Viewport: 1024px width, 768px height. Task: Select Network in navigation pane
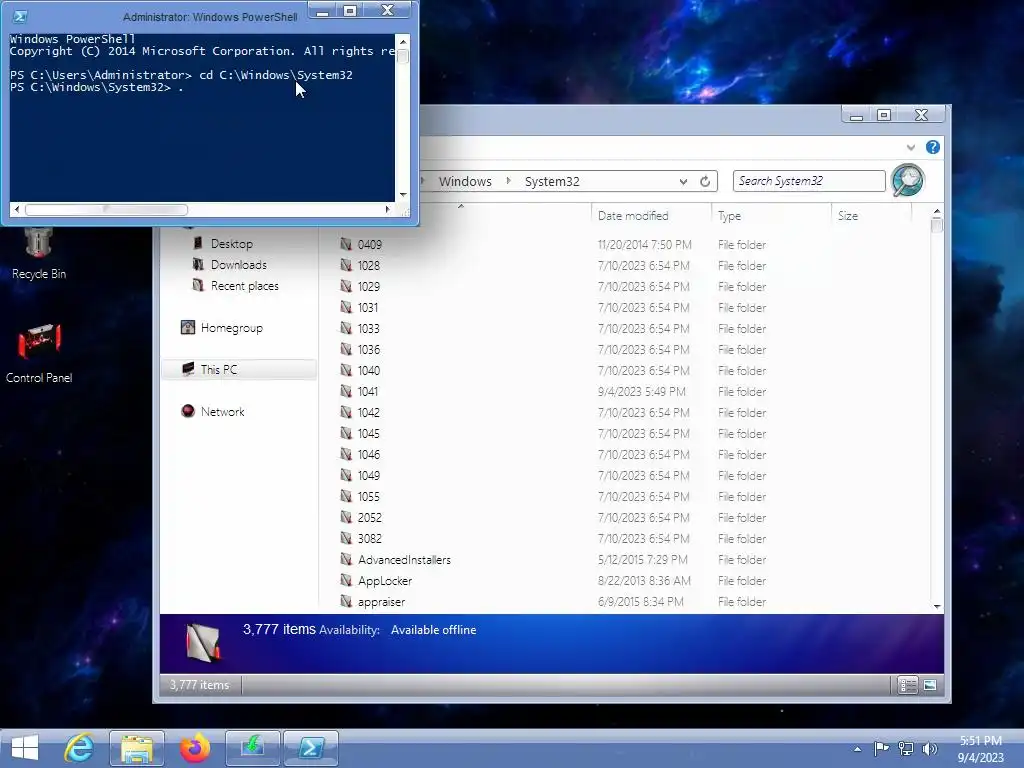tap(222, 411)
